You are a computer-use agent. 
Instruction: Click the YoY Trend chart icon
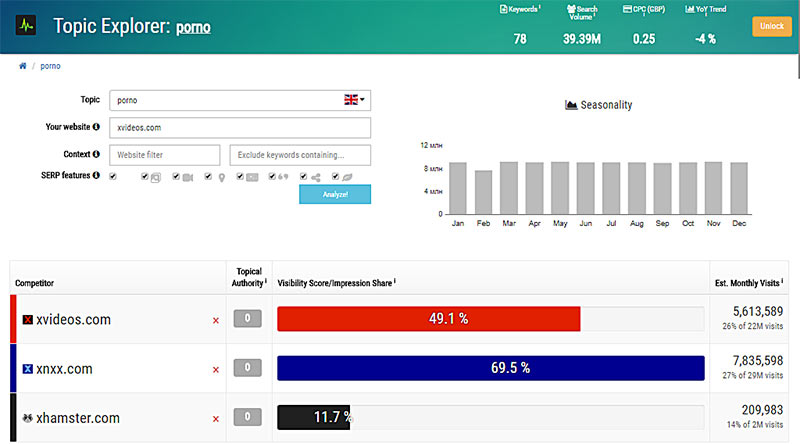click(689, 9)
